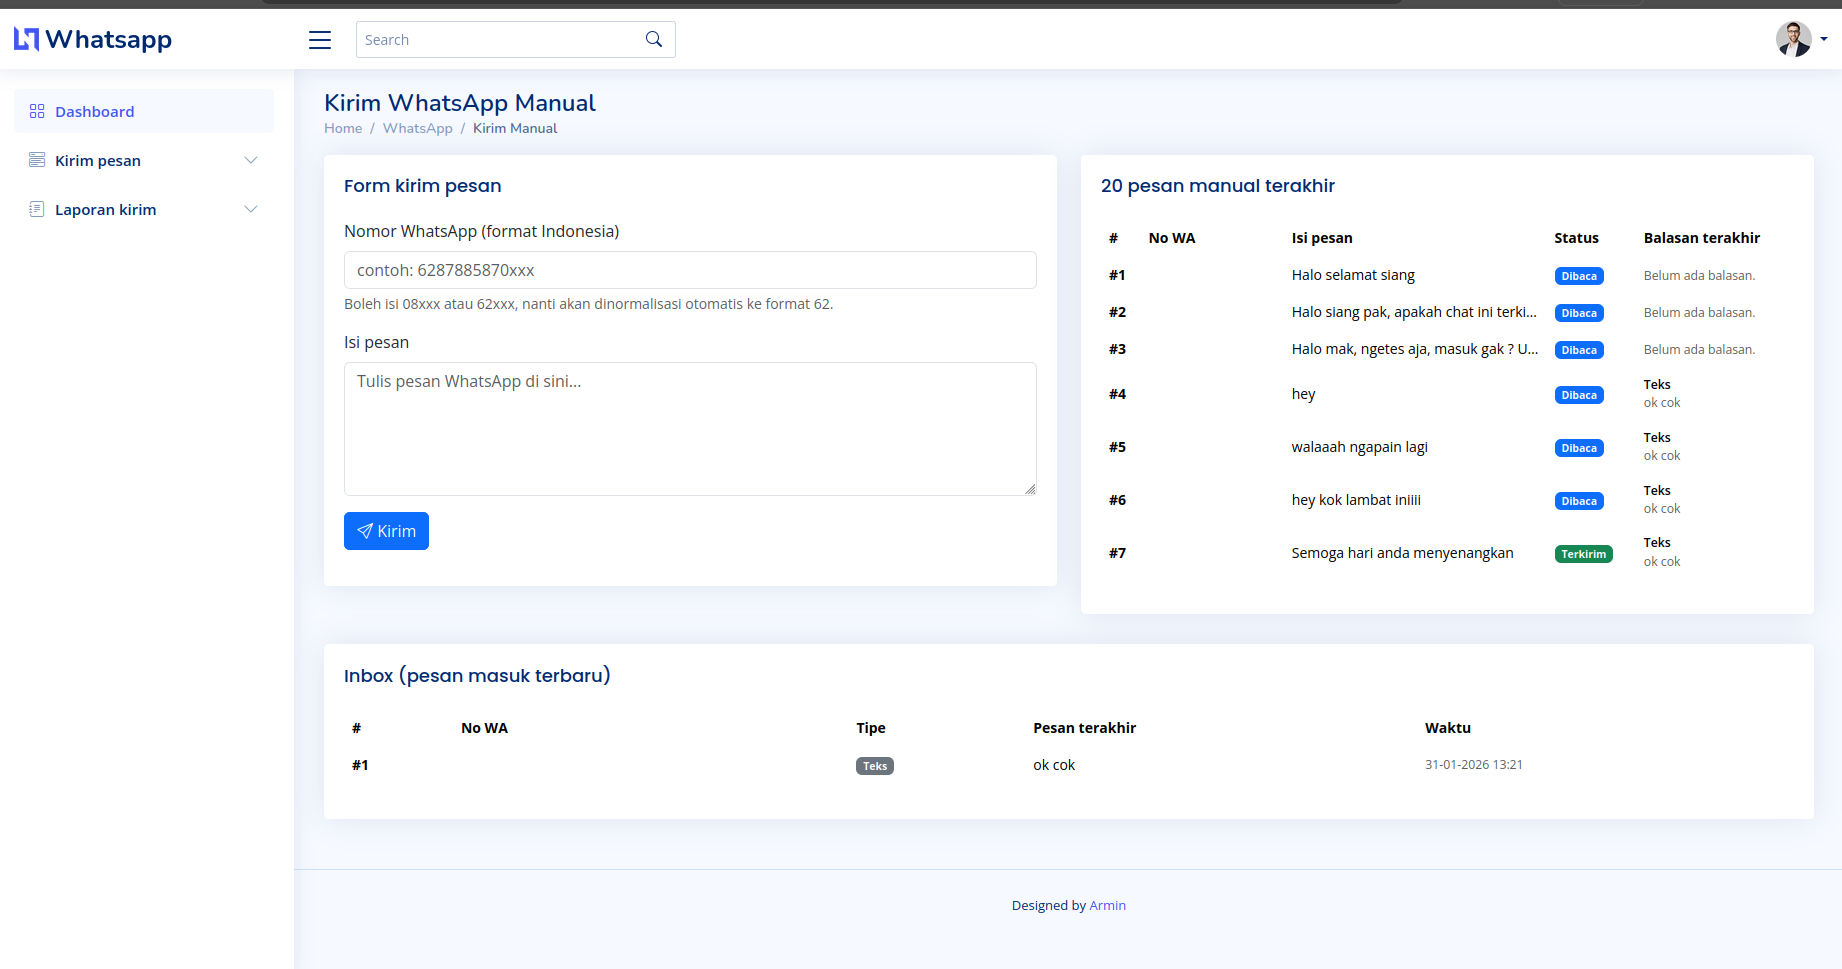
Task: Open the profile dropdown caret
Action: (x=1824, y=39)
